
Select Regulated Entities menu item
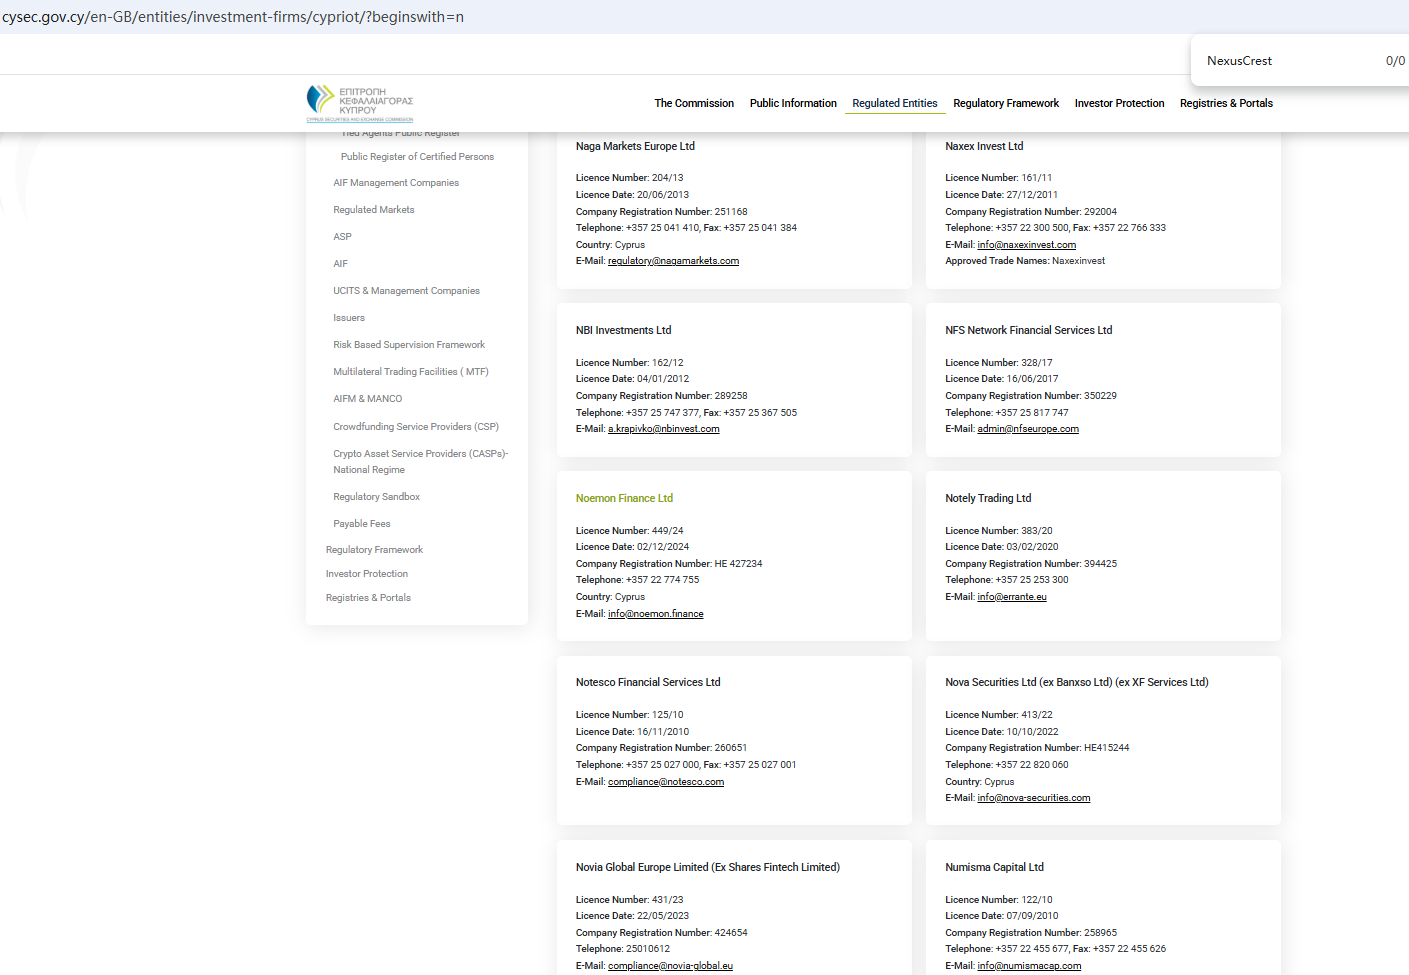894,103
